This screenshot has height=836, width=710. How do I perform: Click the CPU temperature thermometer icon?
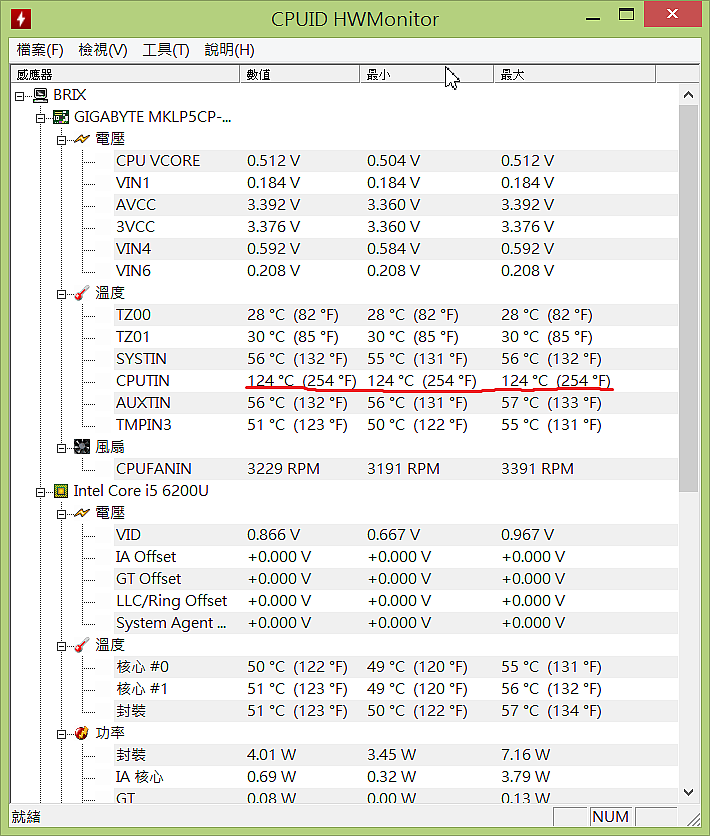tap(82, 645)
